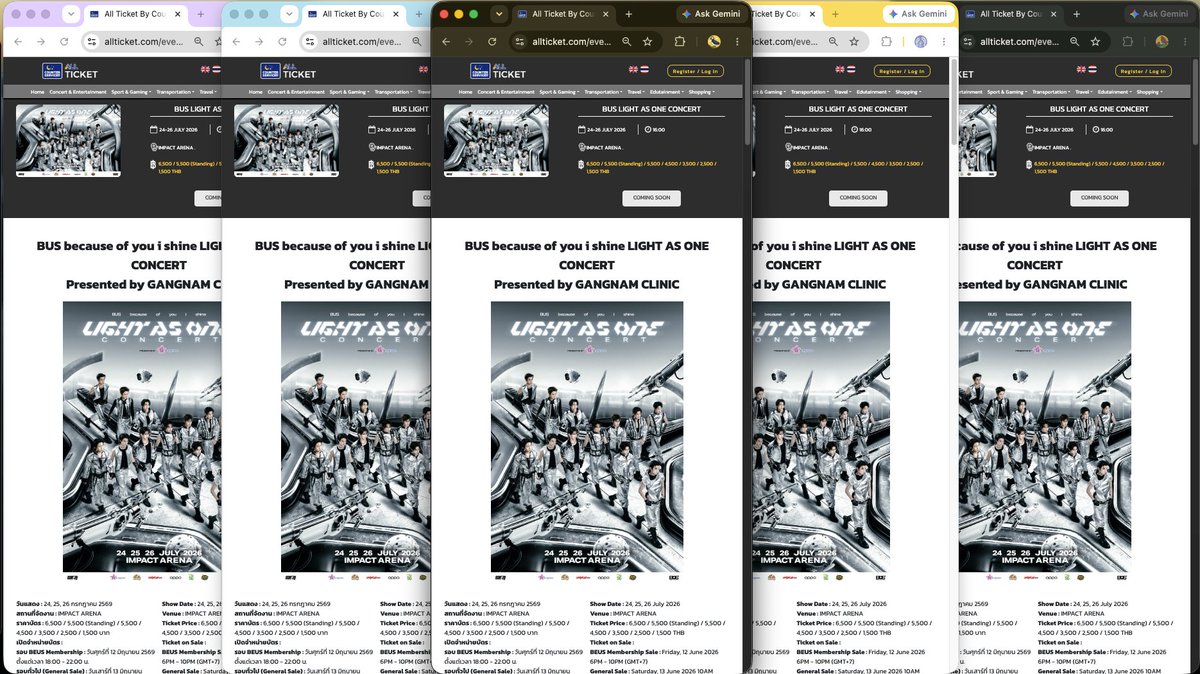Switch to English flag in front dark window
Viewport: 1200px width, 674px height.
(633, 70)
